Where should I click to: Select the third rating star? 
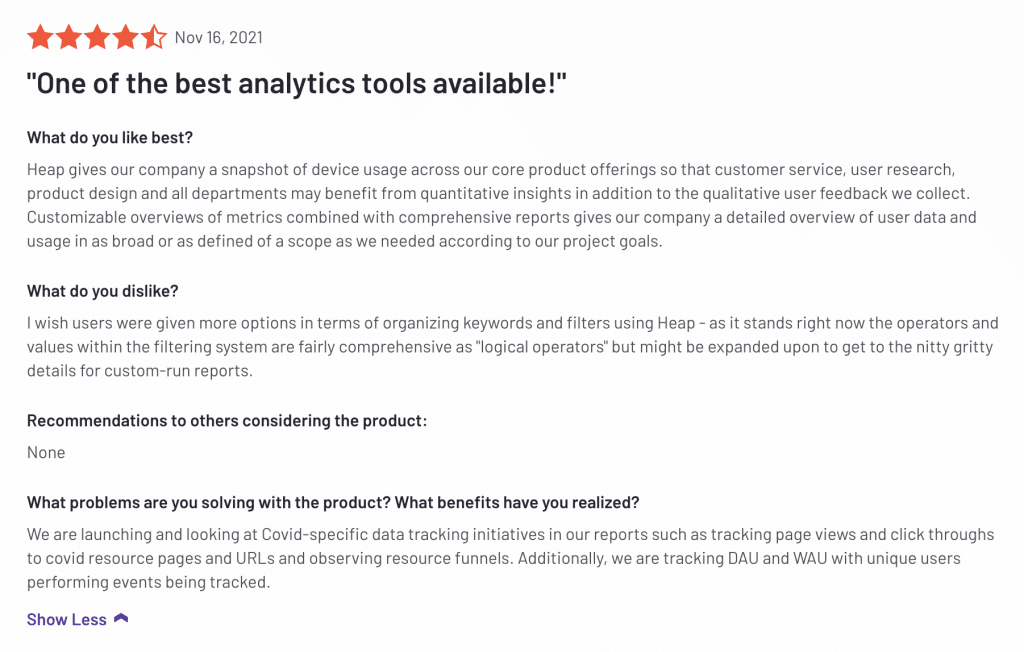tap(97, 38)
